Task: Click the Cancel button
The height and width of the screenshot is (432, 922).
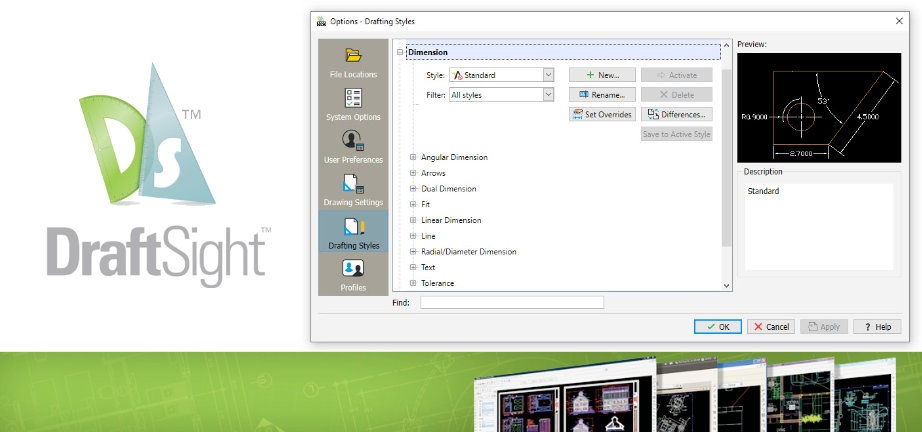Action: (x=771, y=327)
